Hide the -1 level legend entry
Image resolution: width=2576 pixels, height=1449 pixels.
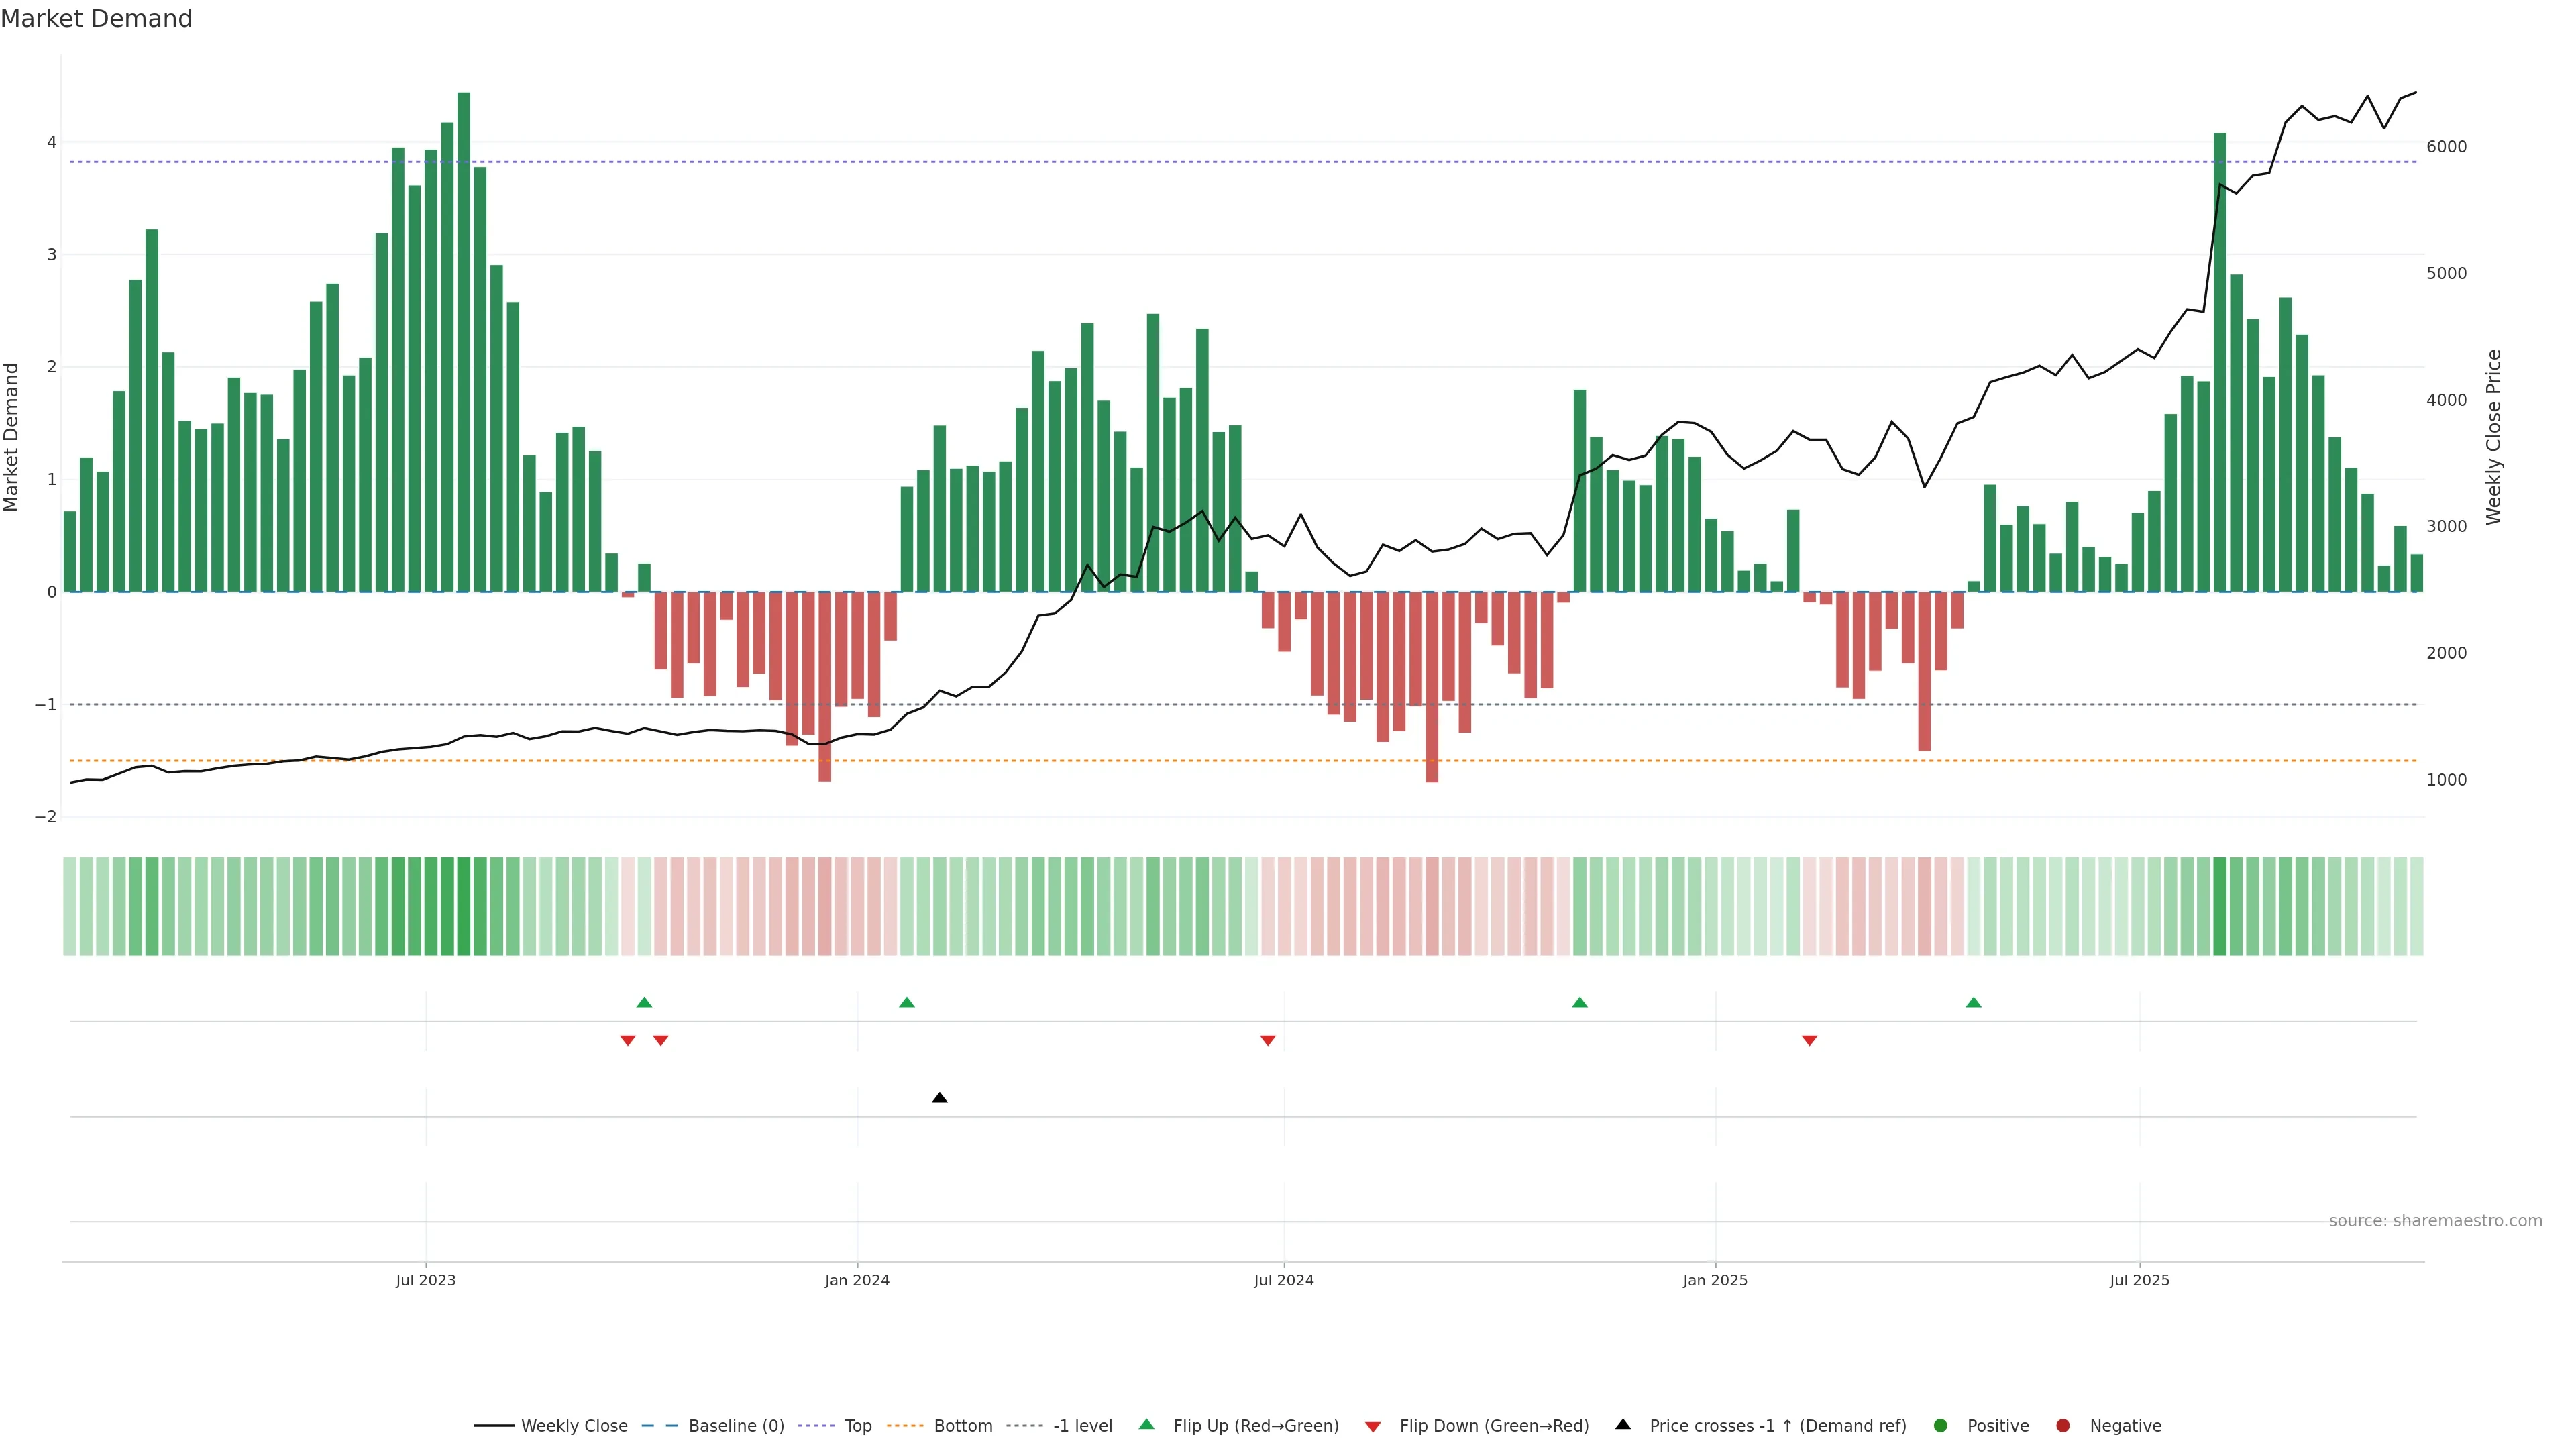pos(1082,1425)
